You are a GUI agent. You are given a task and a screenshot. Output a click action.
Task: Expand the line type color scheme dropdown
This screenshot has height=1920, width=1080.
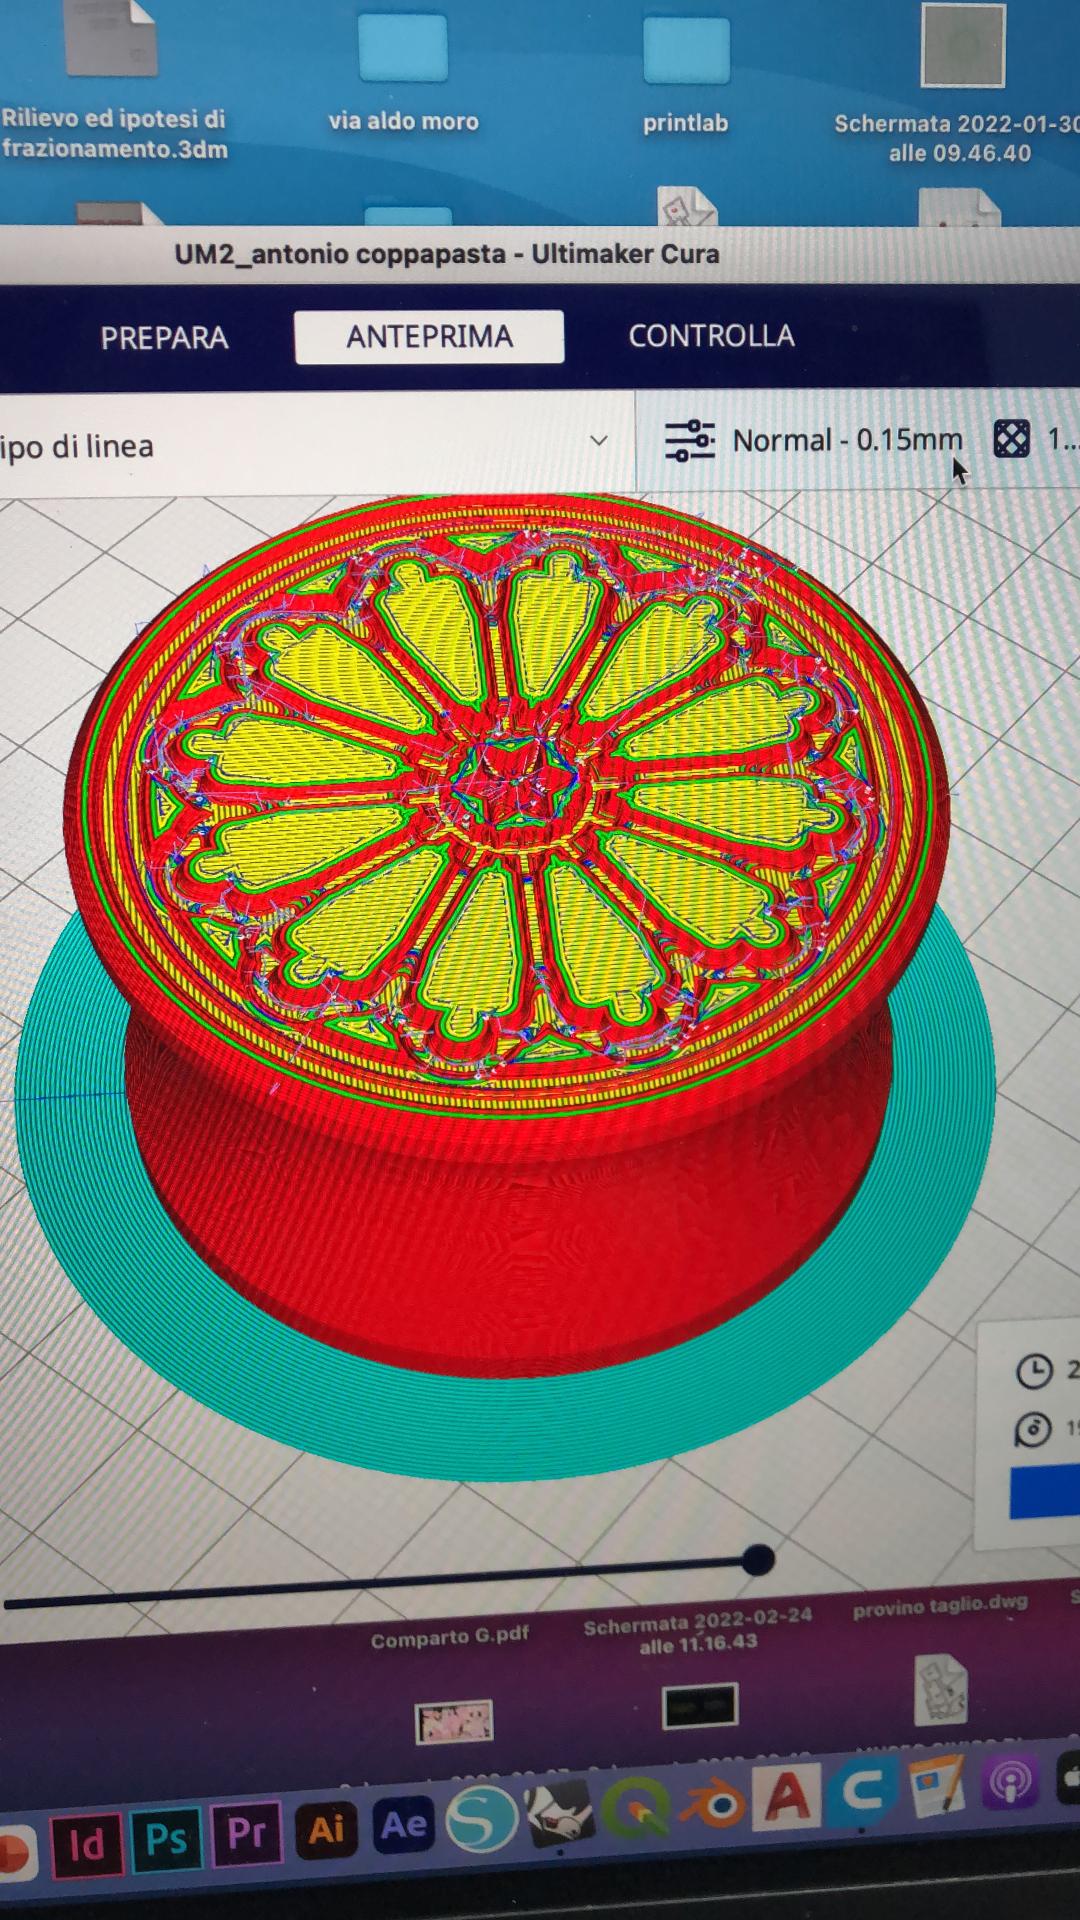(x=599, y=441)
